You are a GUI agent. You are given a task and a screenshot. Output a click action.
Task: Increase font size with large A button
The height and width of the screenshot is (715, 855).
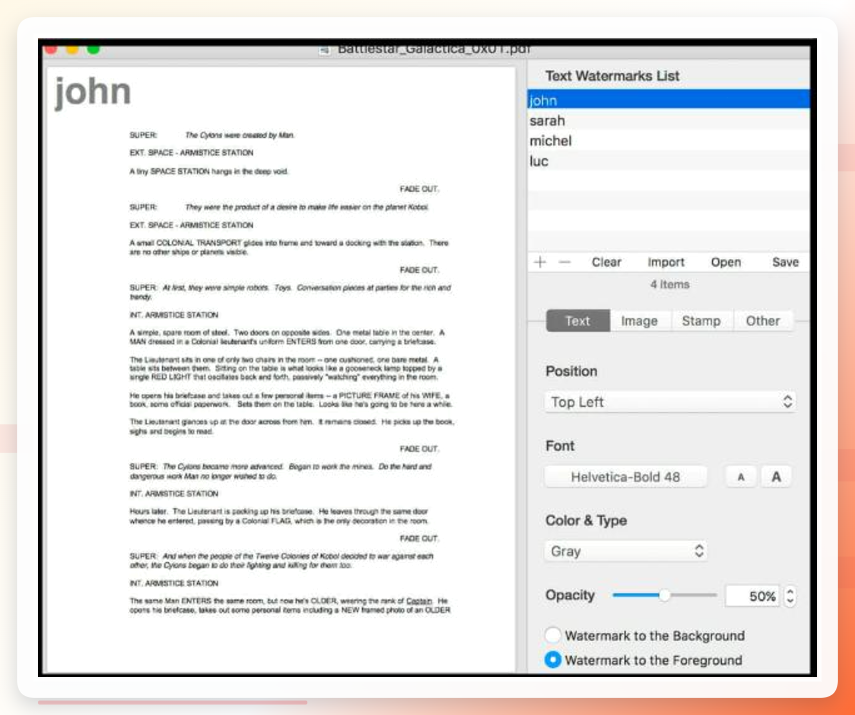tap(776, 477)
